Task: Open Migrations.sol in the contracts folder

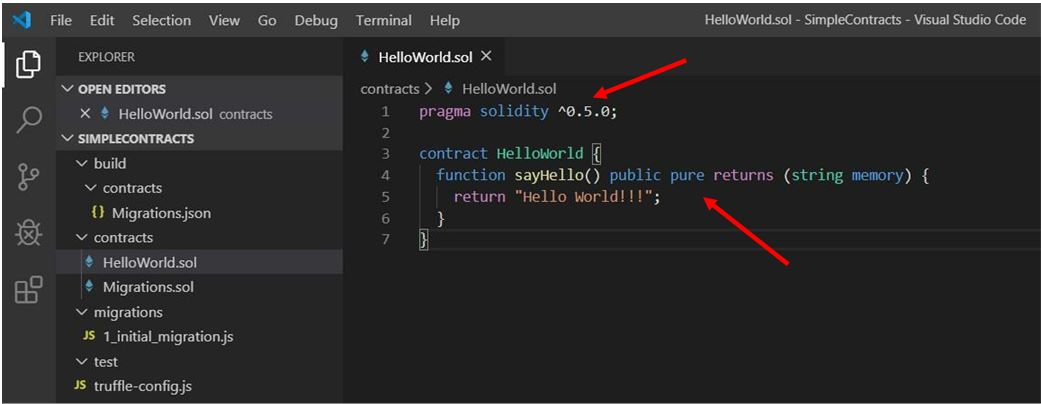Action: (x=148, y=287)
